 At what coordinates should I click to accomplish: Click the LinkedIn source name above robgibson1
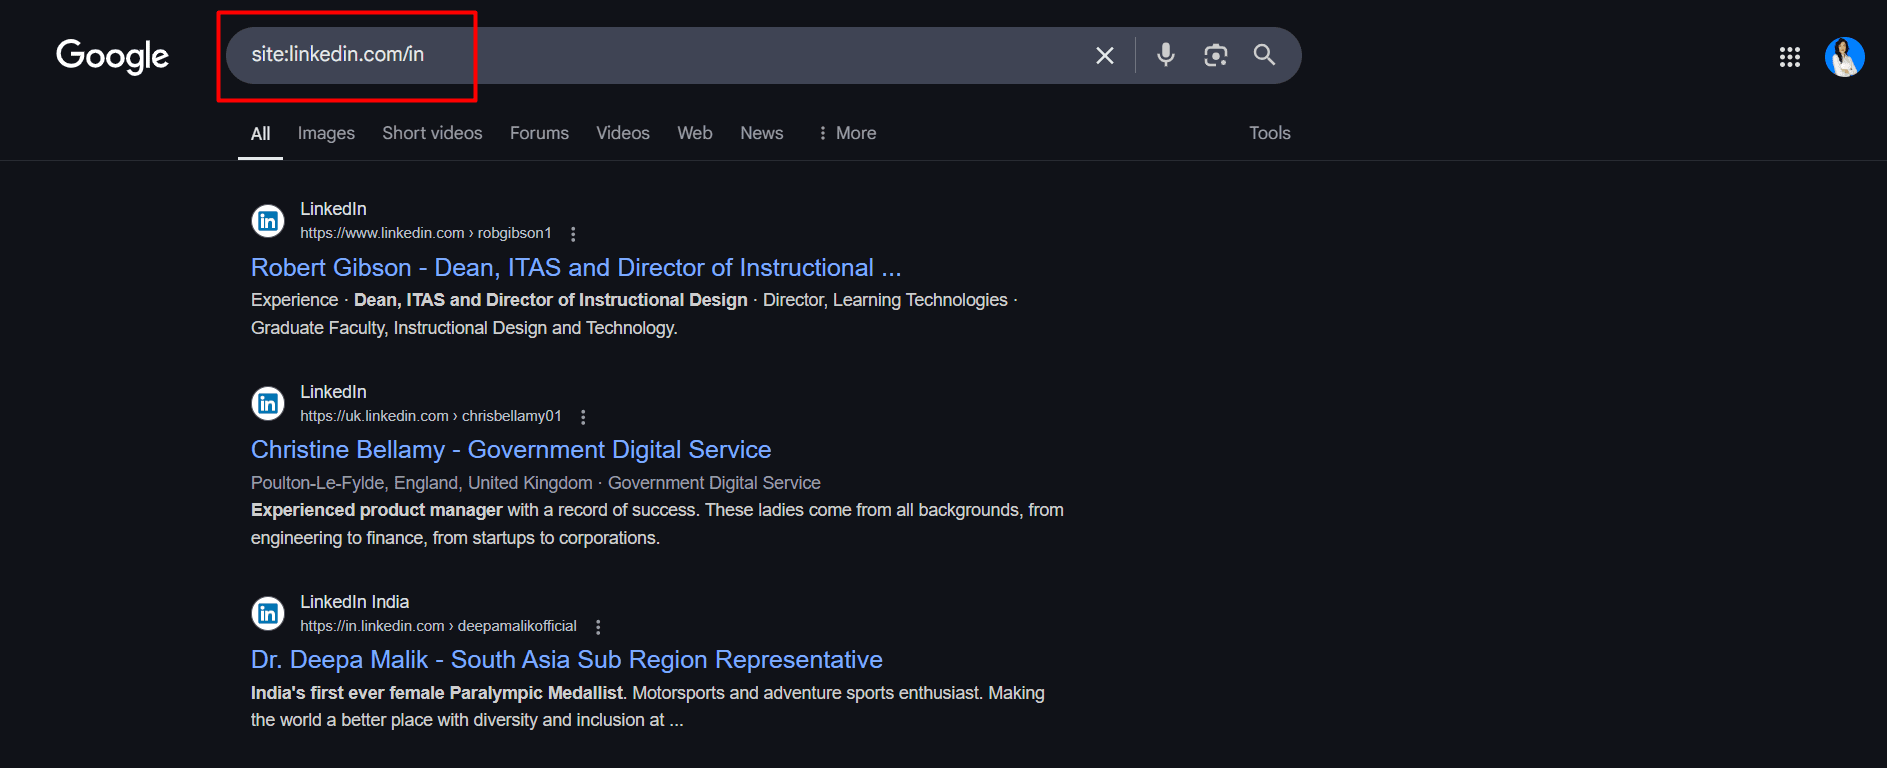(x=333, y=209)
